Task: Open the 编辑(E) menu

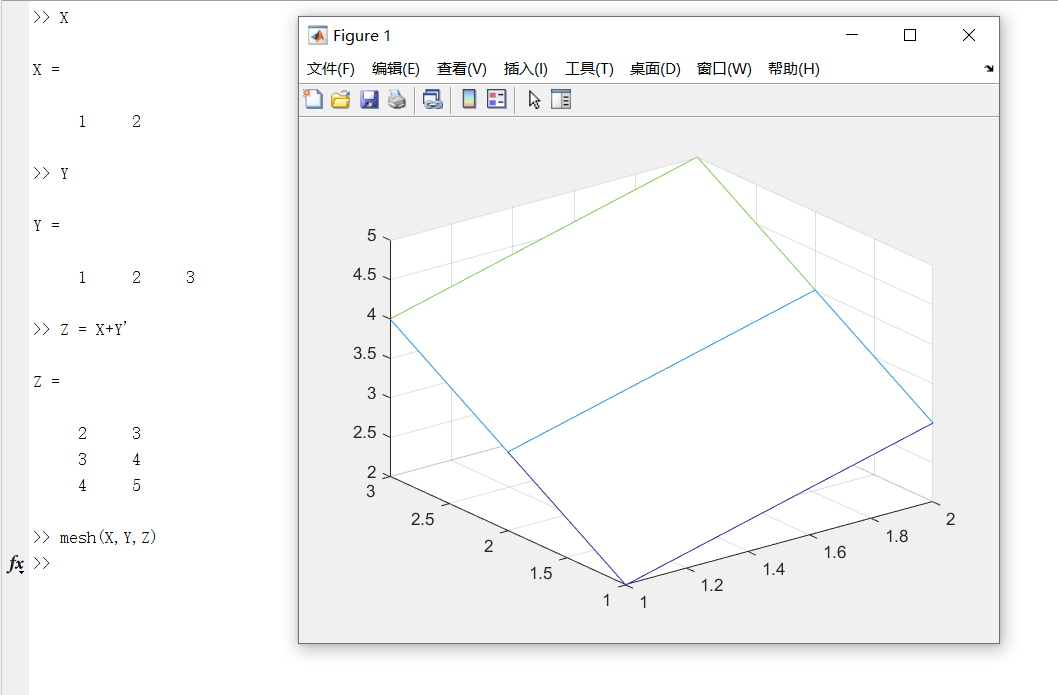Action: click(395, 69)
